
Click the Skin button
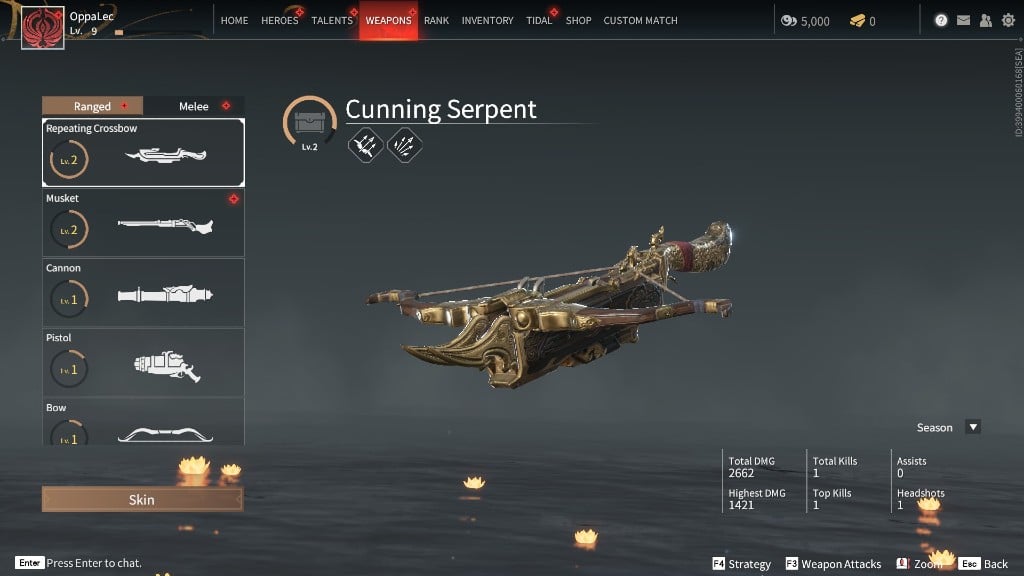pyautogui.click(x=142, y=500)
